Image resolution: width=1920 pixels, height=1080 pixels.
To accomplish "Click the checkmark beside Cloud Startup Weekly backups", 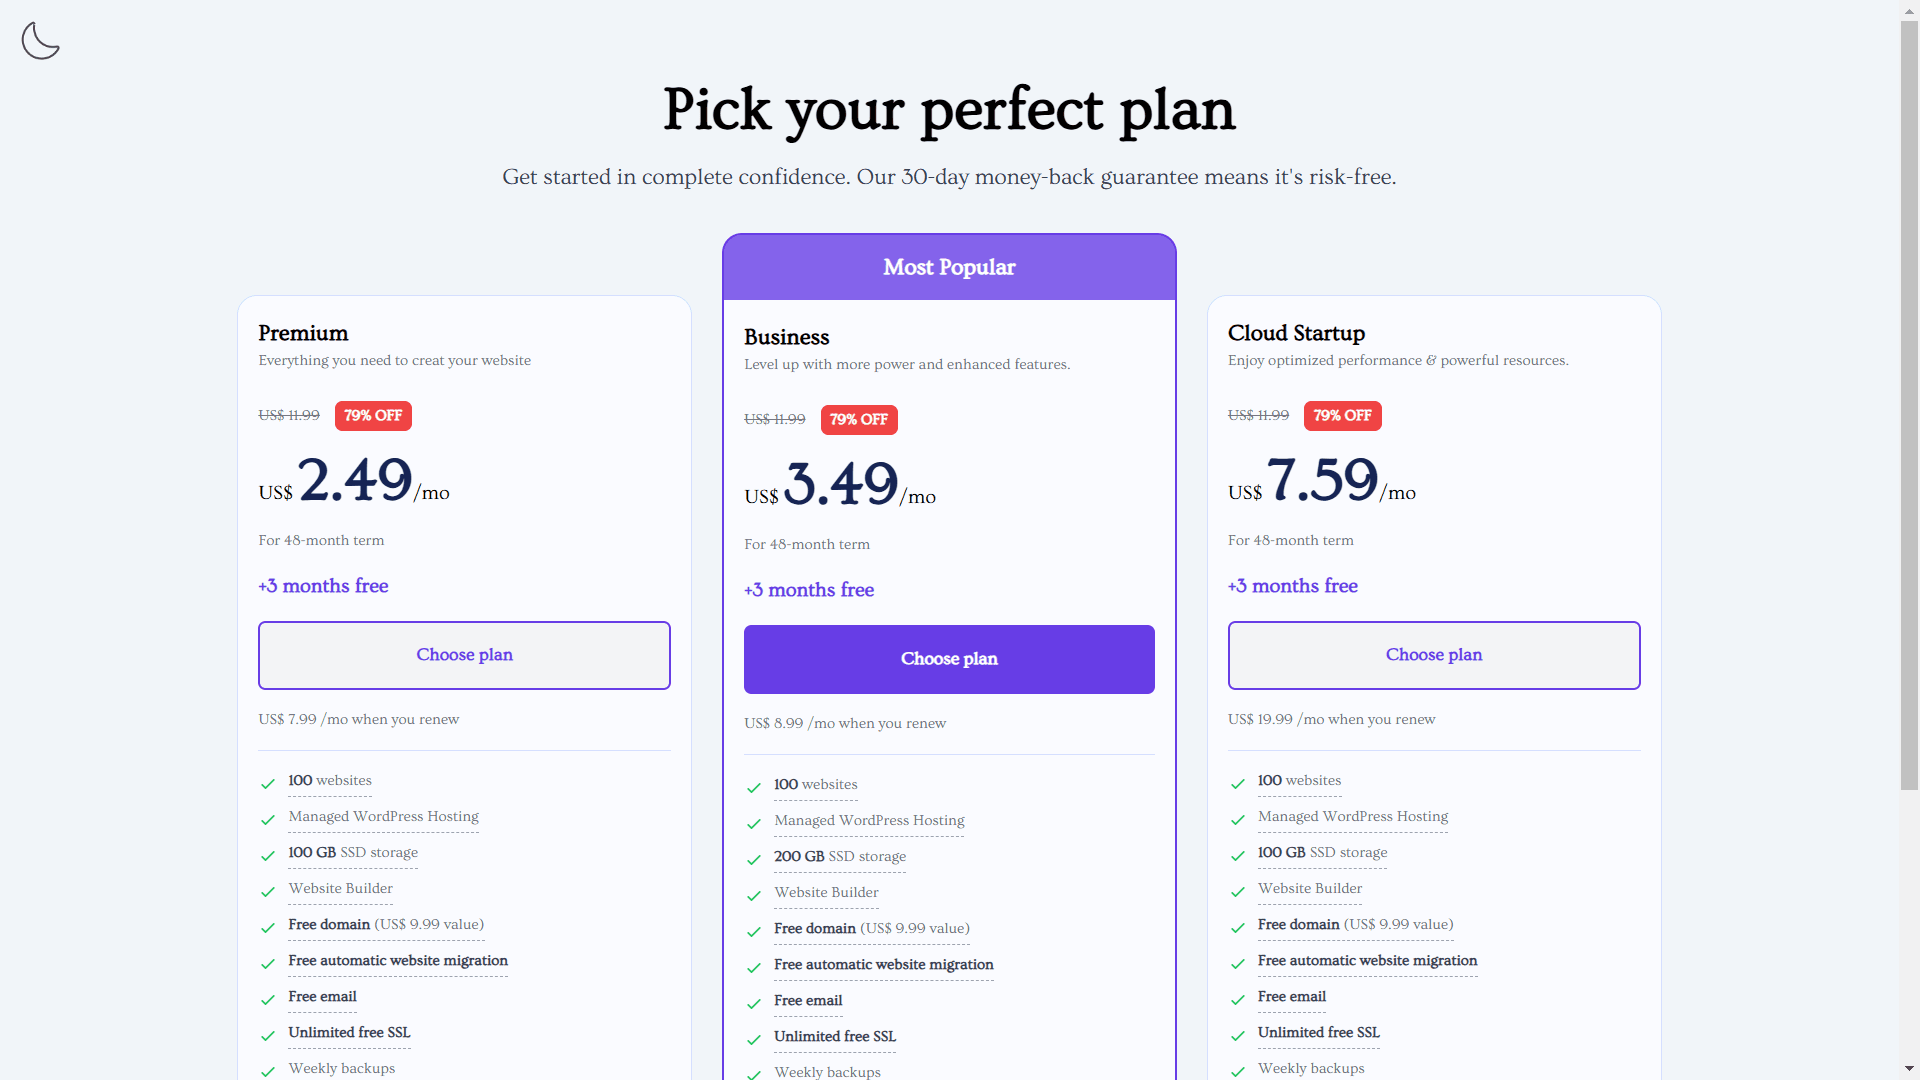I will tap(1238, 1071).
